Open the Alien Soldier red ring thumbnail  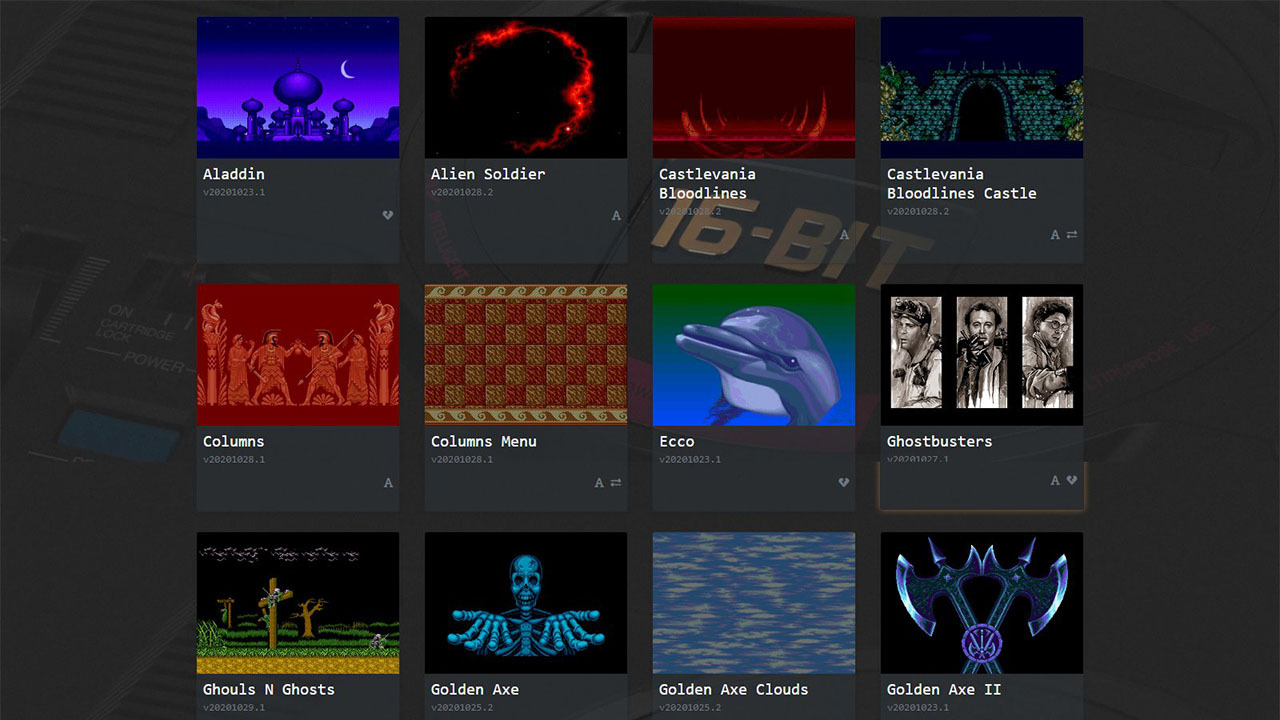point(526,87)
